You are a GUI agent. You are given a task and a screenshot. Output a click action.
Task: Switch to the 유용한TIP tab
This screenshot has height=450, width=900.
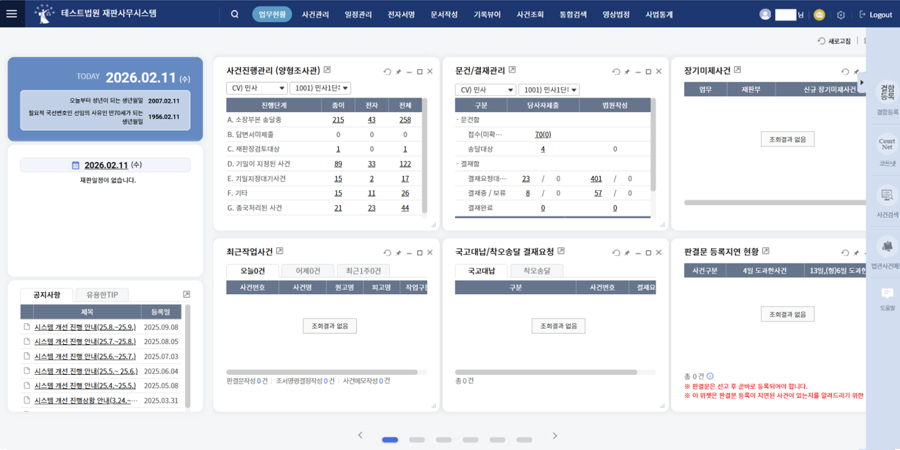click(101, 295)
